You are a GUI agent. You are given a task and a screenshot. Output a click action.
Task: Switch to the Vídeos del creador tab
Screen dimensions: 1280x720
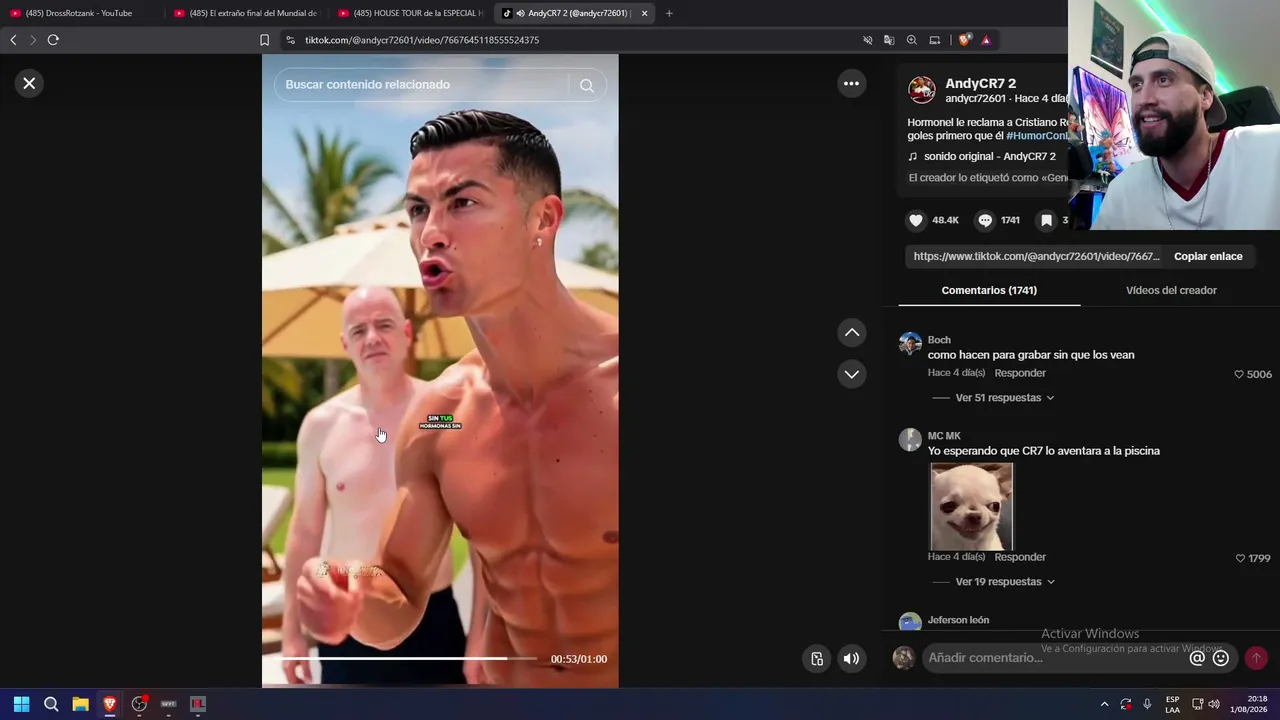point(1171,290)
